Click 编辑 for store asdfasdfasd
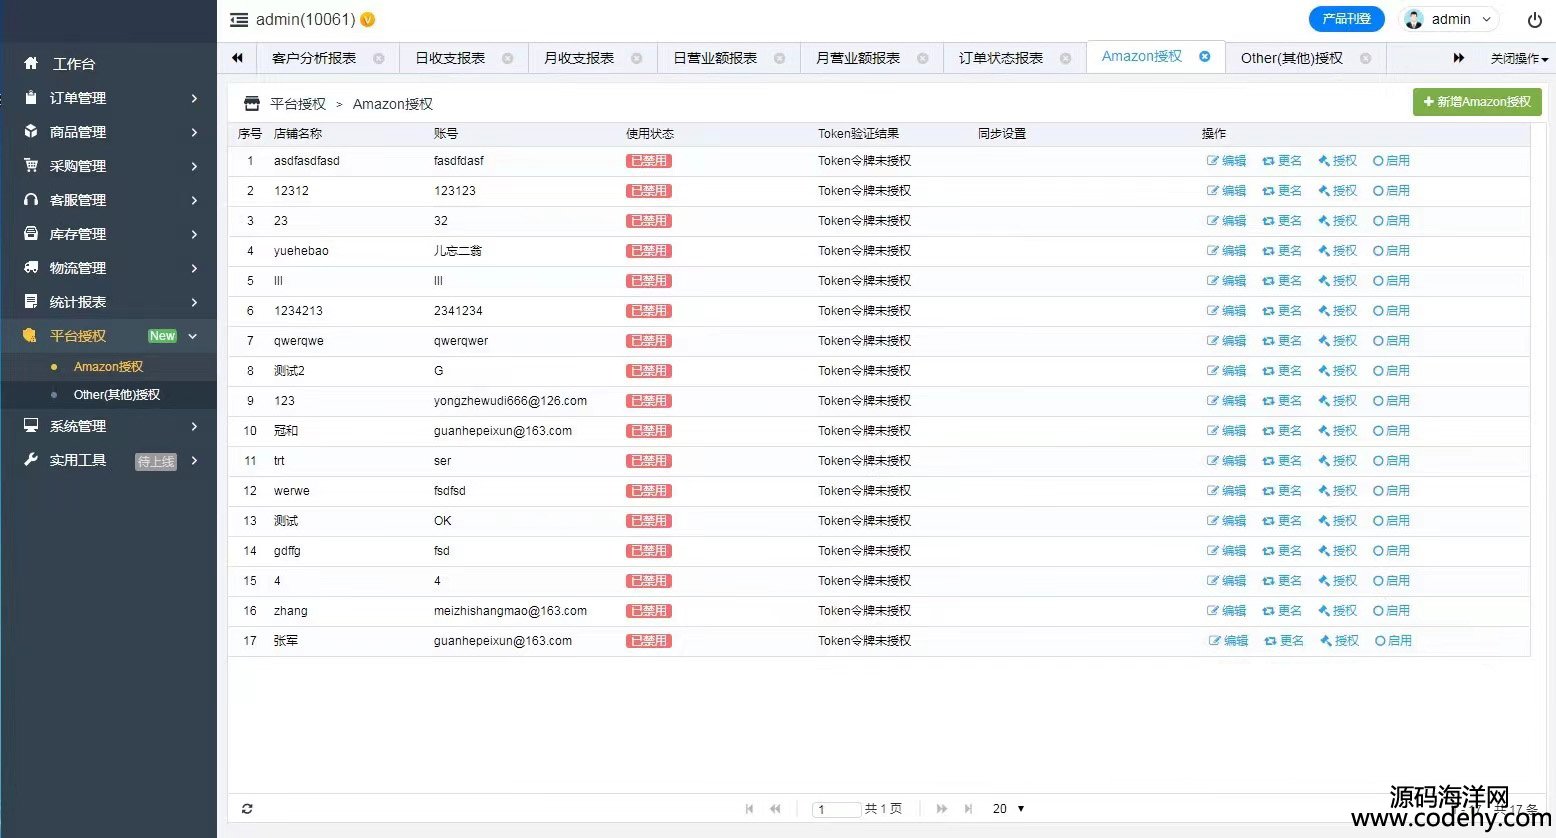Viewport: 1556px width, 838px height. (1227, 161)
